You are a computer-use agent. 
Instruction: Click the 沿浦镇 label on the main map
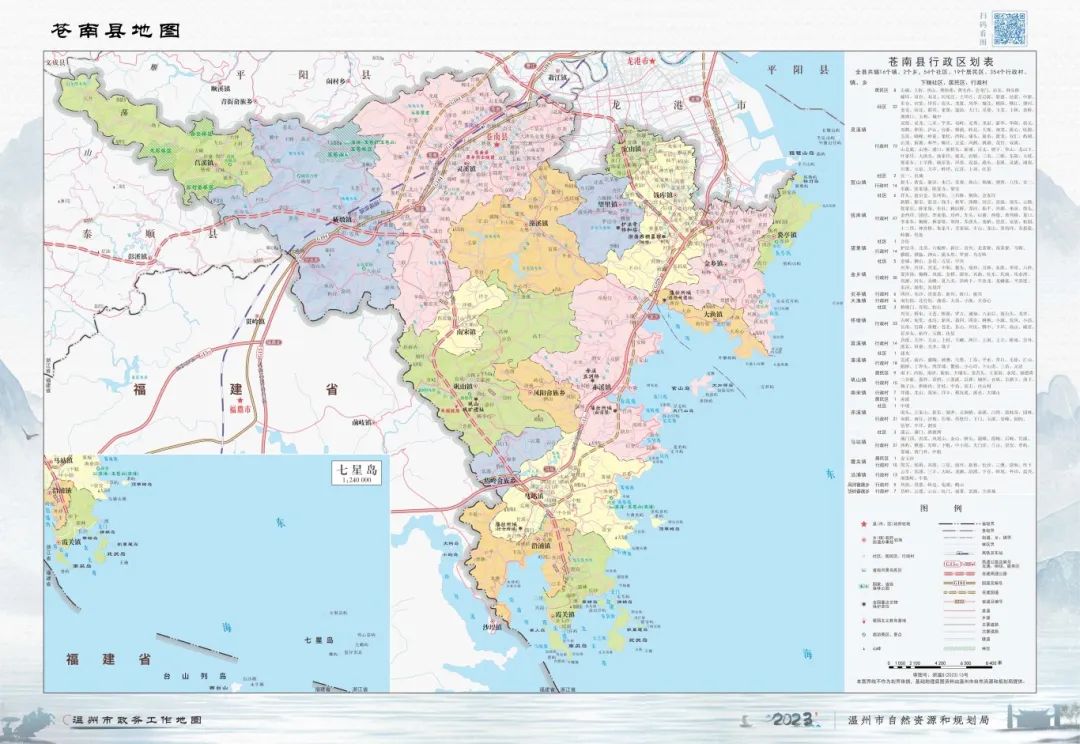coord(541,546)
